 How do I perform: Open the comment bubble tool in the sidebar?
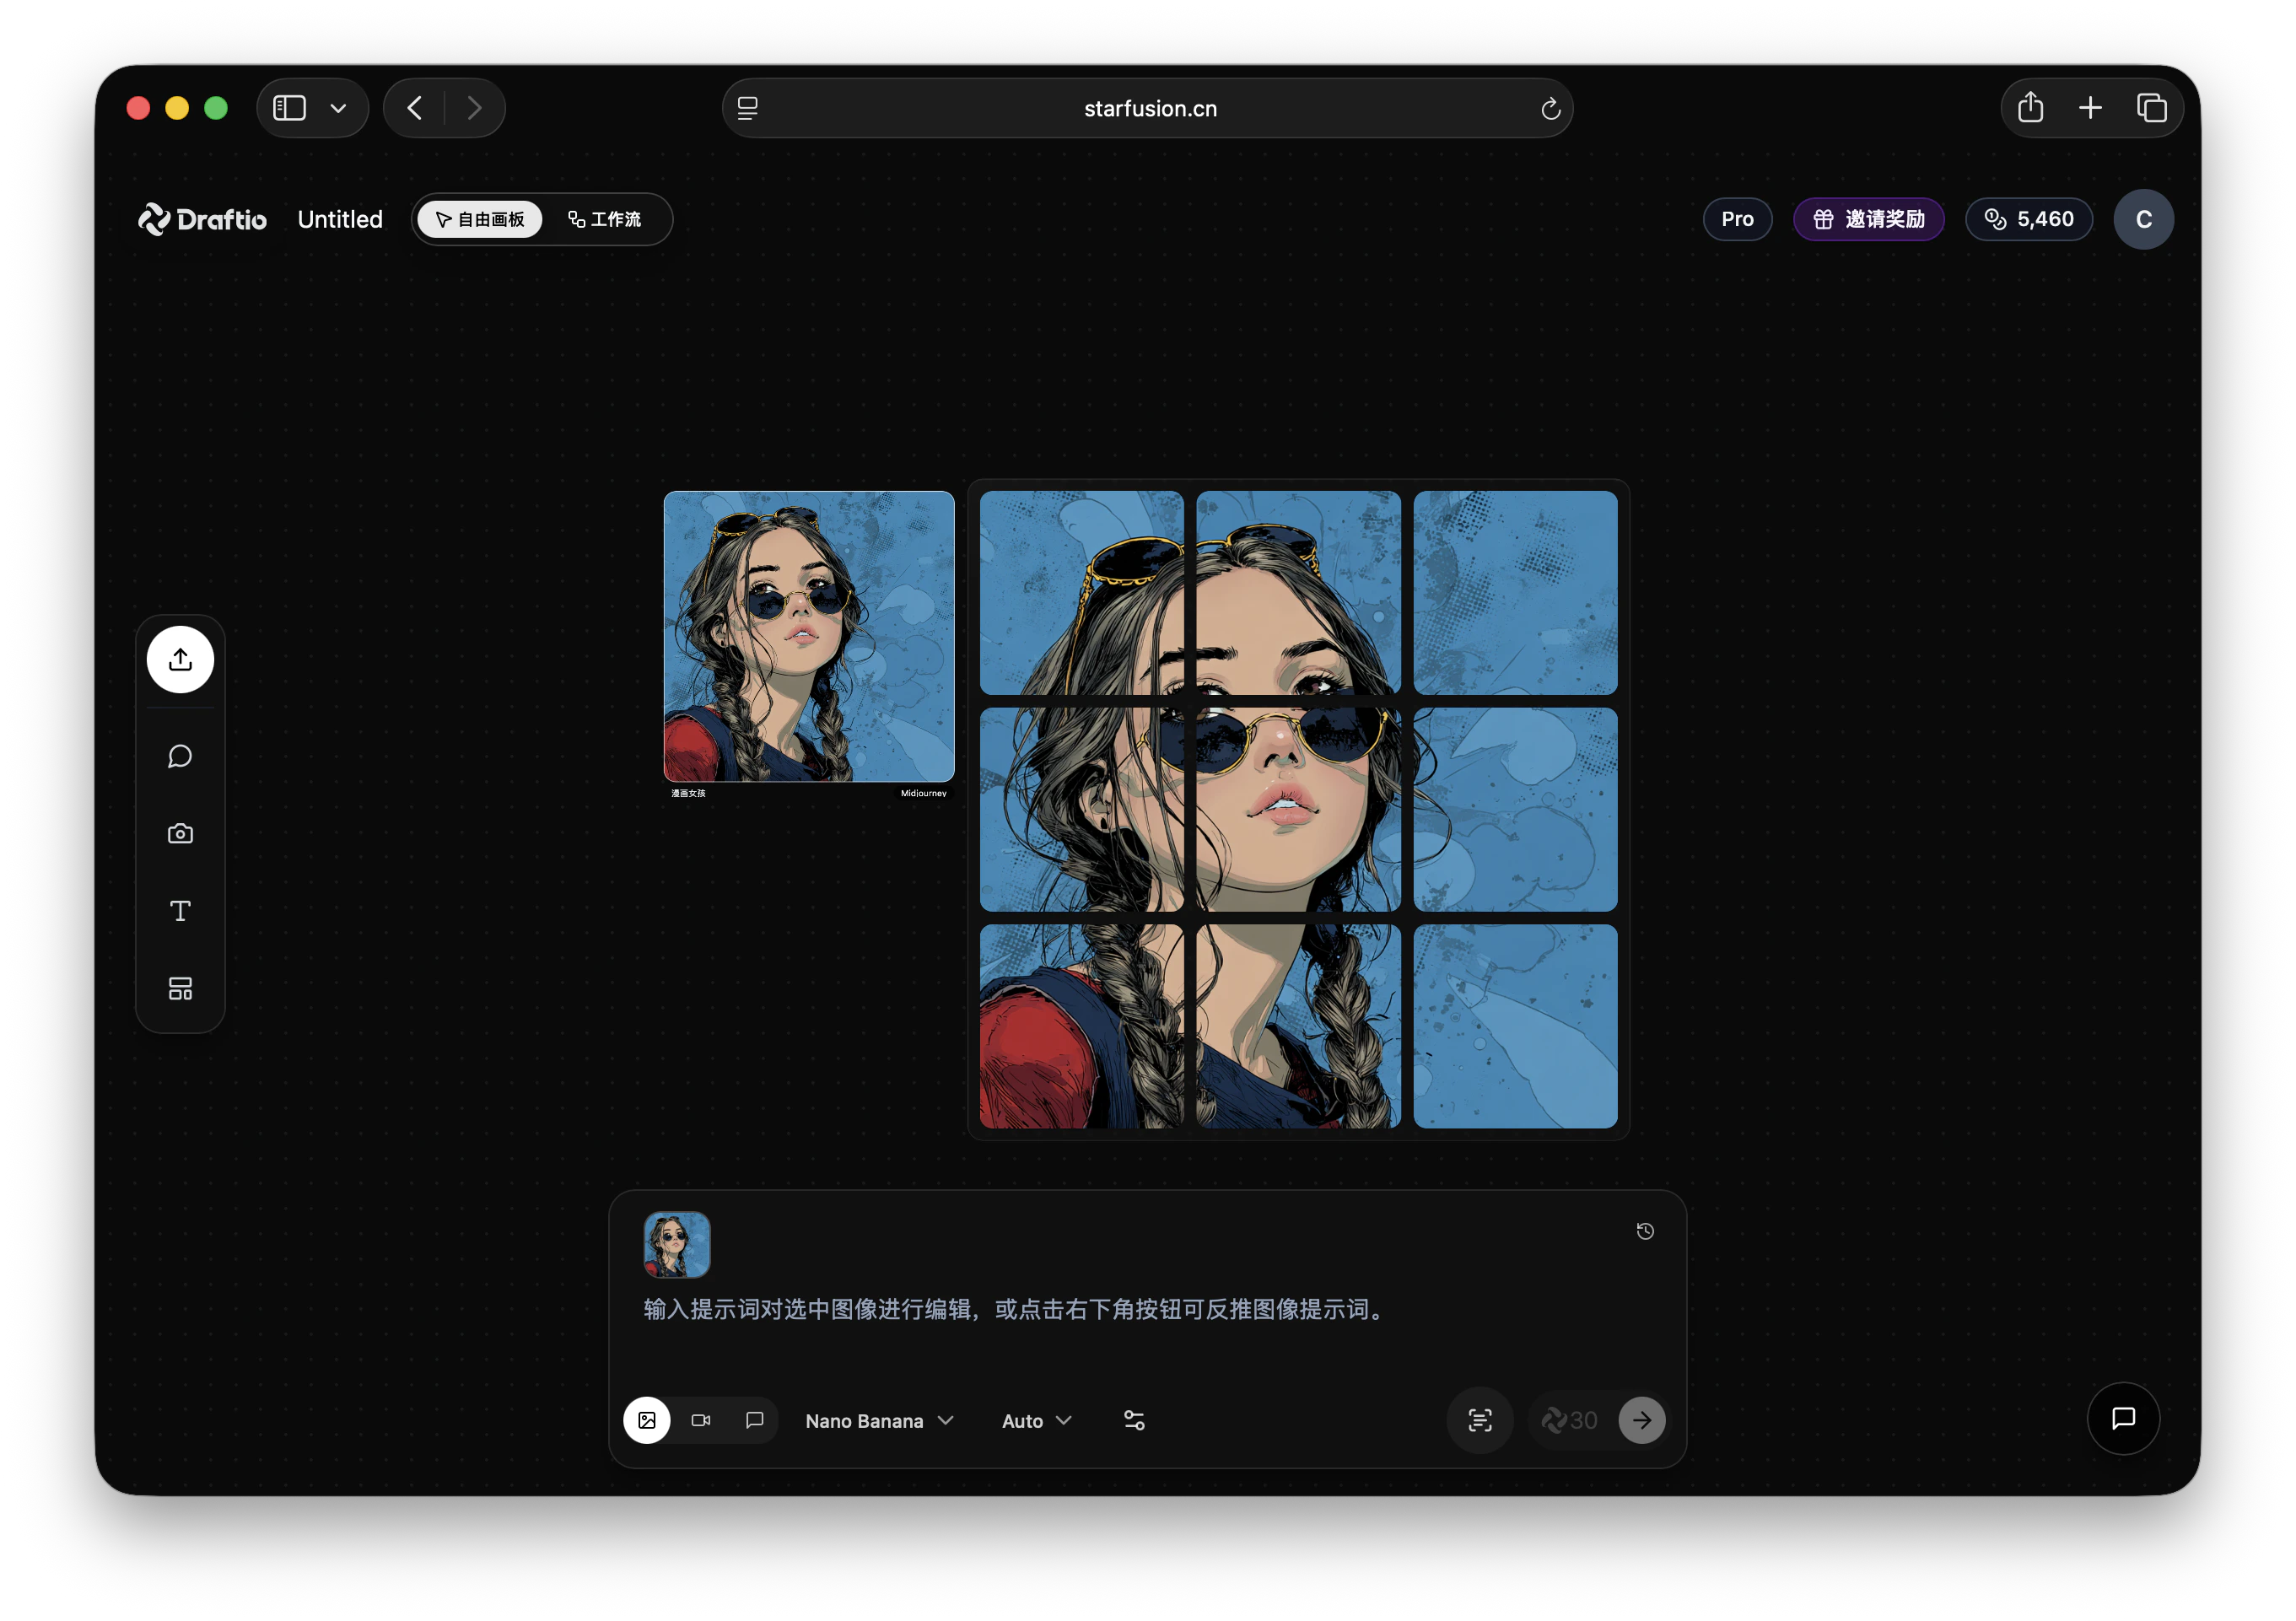pos(180,756)
